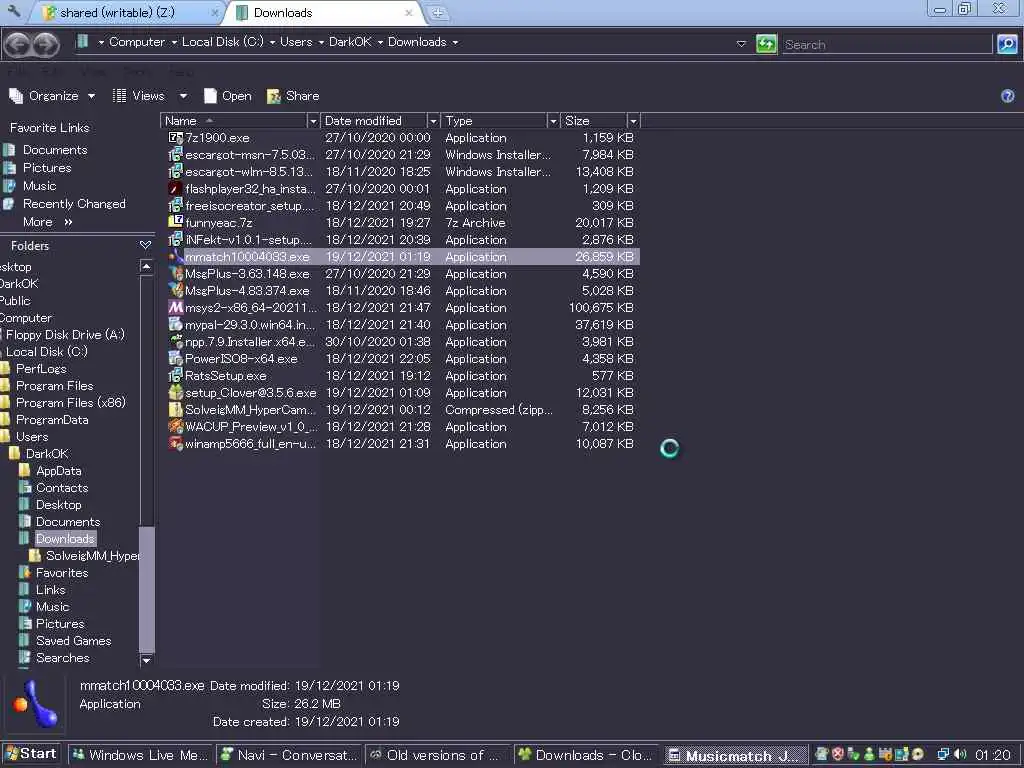Click in the Search input field
Image resolution: width=1024 pixels, height=768 pixels.
click(x=886, y=44)
